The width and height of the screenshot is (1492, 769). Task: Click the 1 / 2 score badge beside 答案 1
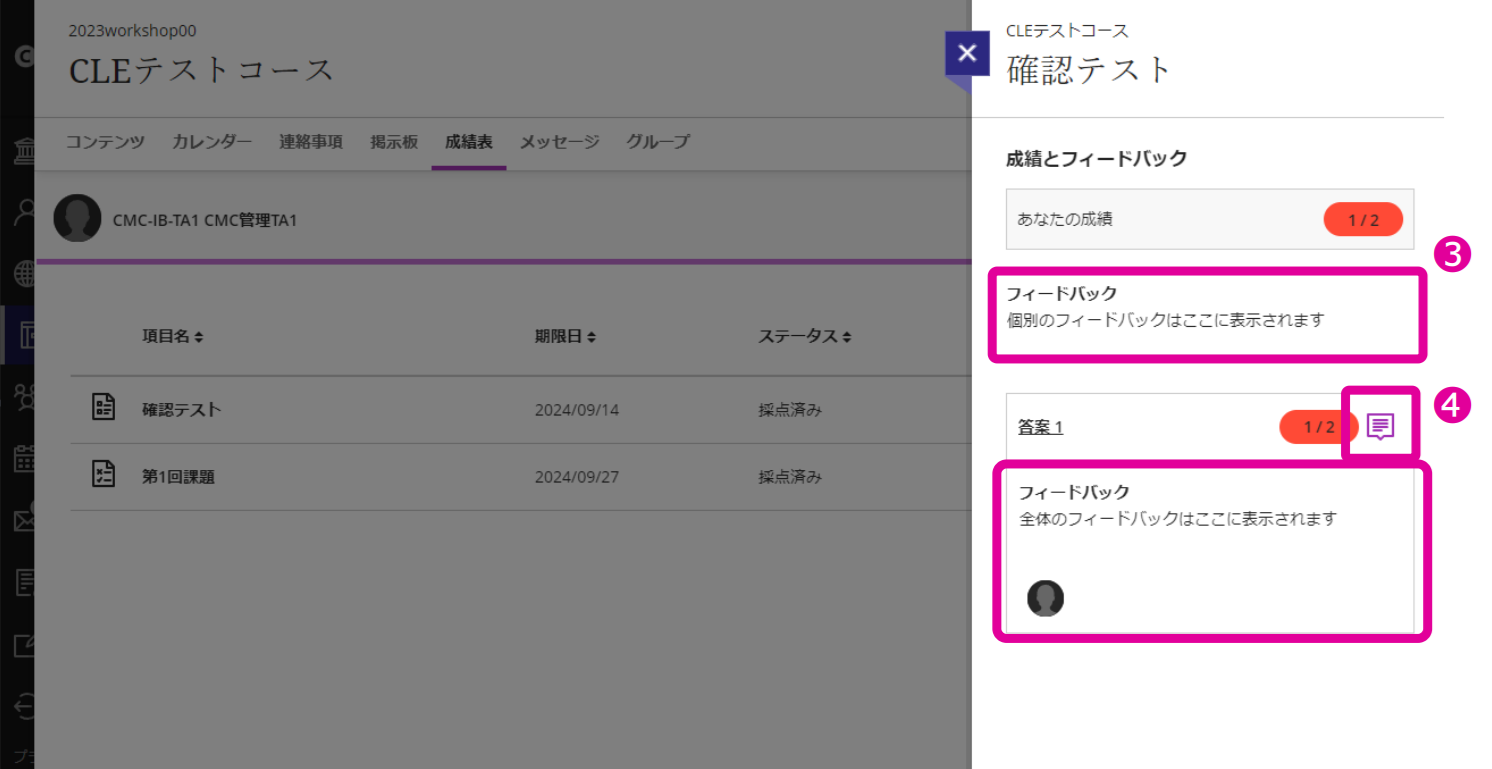click(x=1318, y=427)
